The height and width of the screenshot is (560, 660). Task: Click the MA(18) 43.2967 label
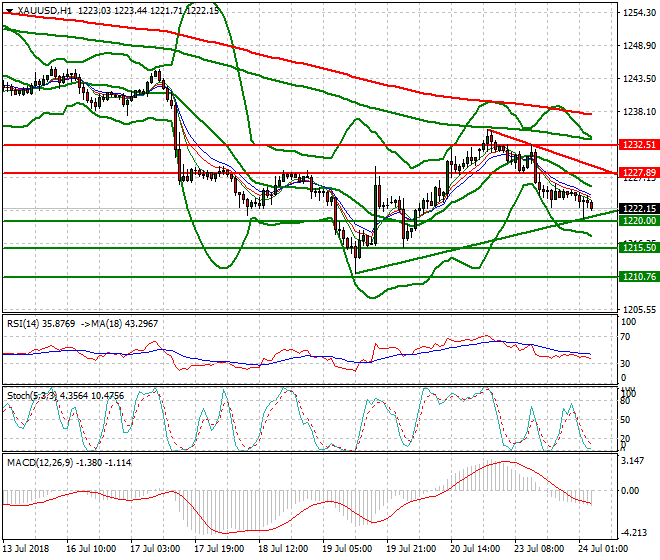(x=123, y=324)
